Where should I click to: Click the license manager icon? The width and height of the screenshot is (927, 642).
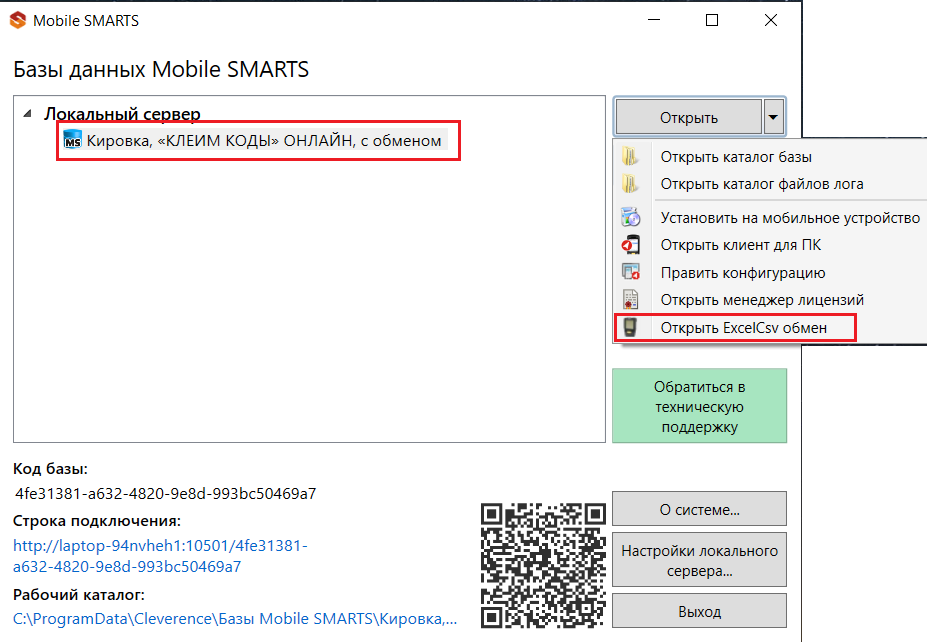click(x=630, y=300)
